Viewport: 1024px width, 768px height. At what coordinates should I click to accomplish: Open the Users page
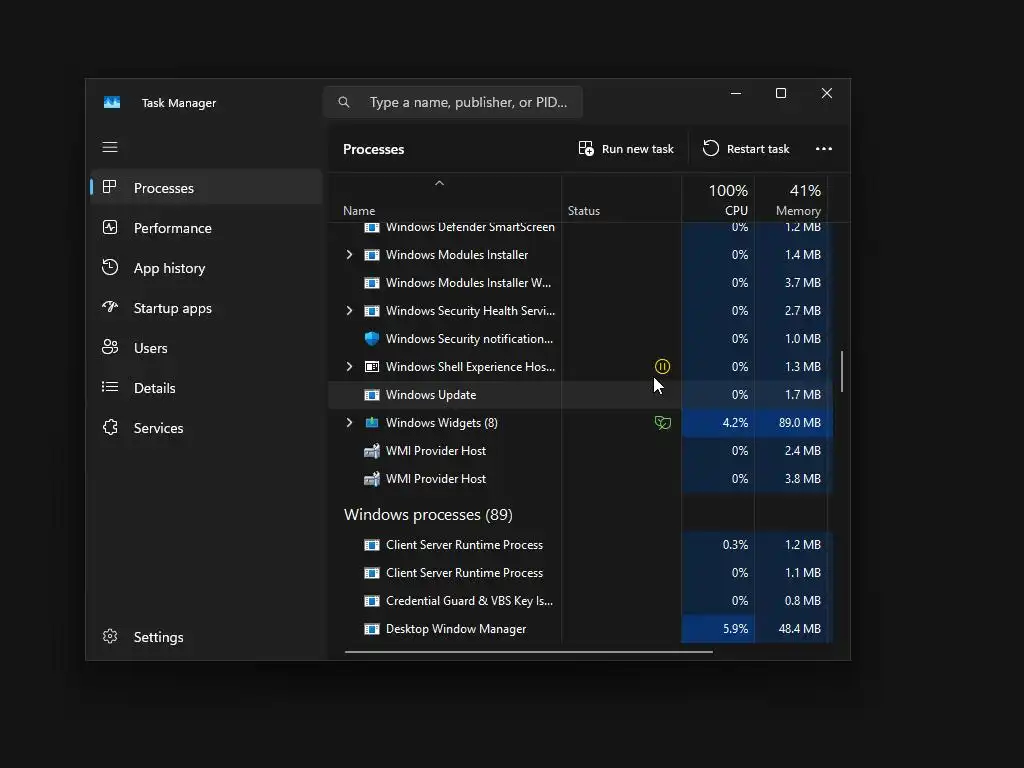click(206, 347)
